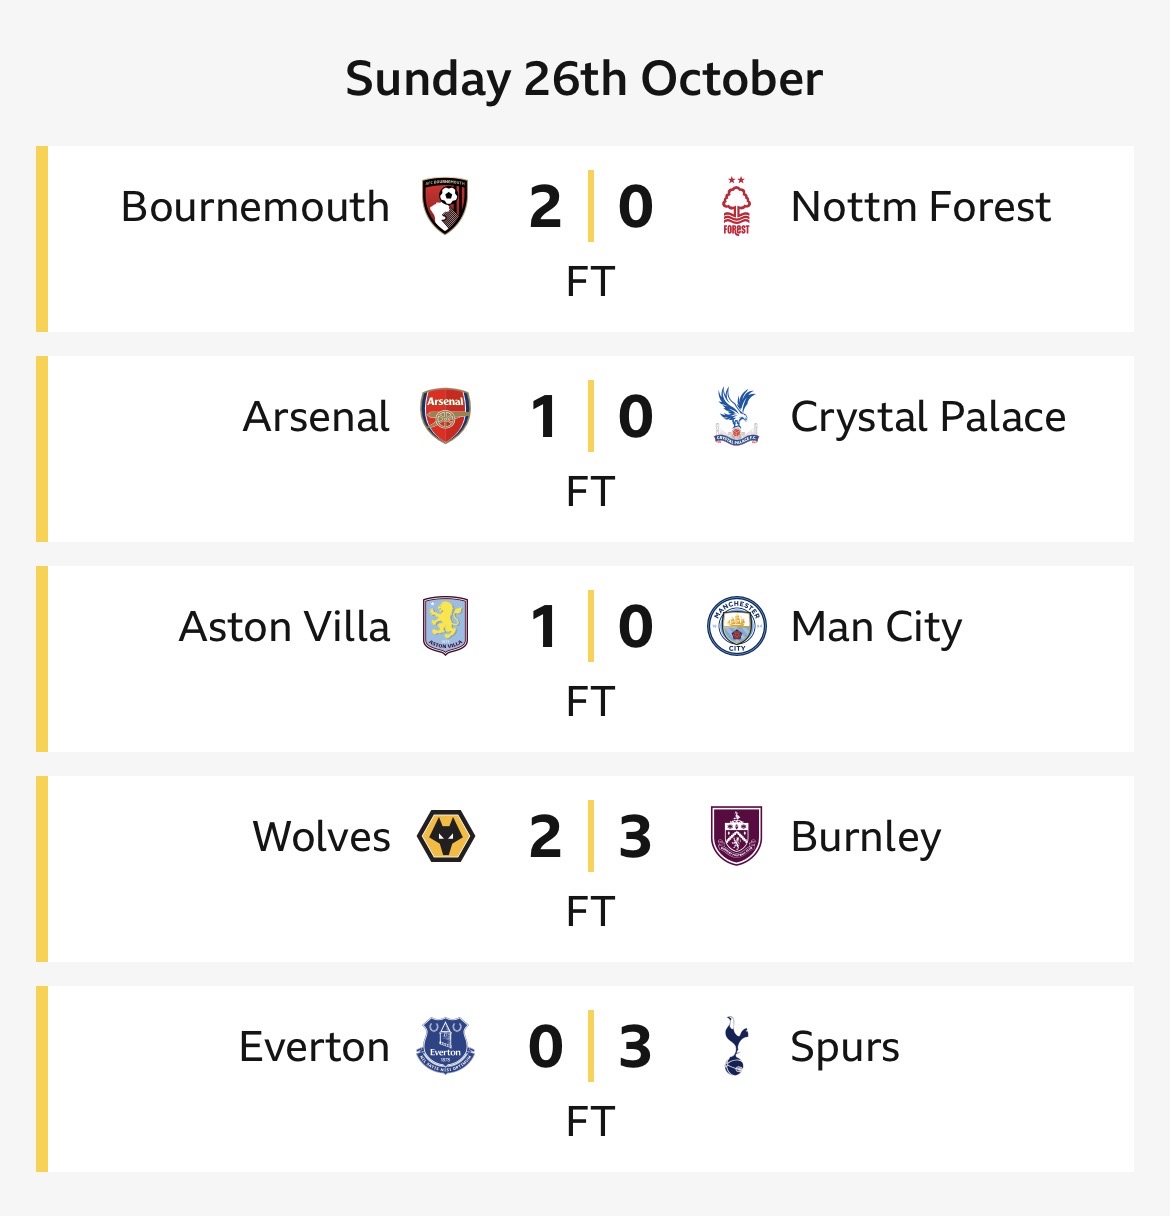The width and height of the screenshot is (1170, 1216).
Task: Open the Crystal Palace team name link
Action: click(927, 417)
